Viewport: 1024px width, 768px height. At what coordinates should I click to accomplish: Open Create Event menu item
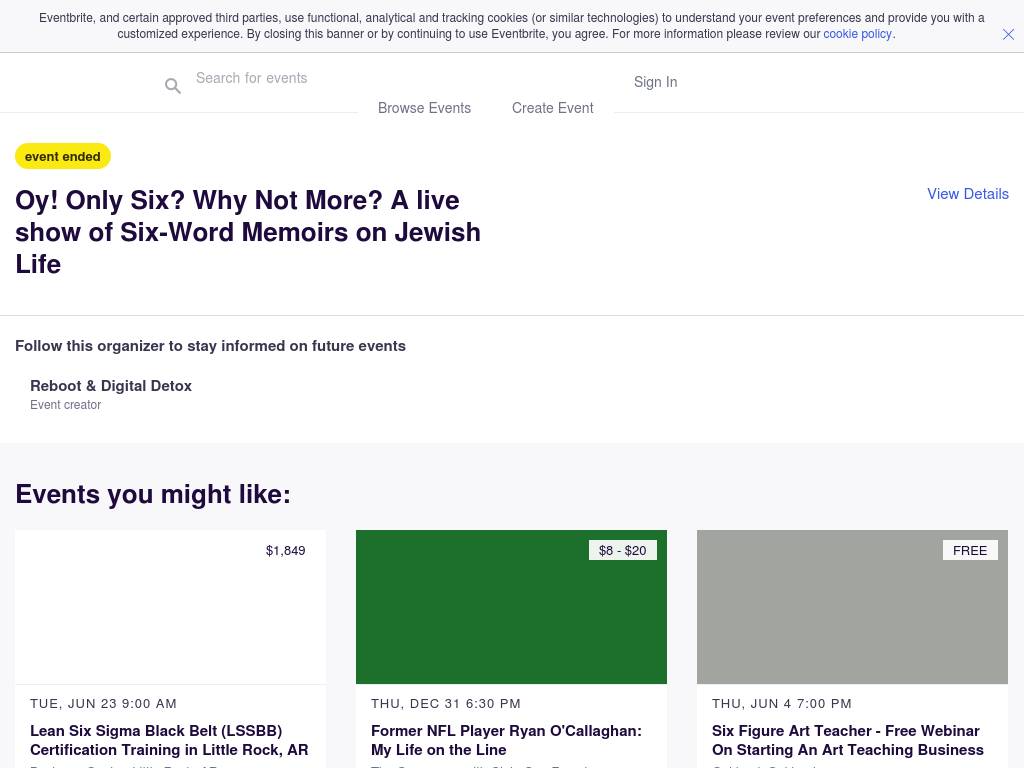point(552,108)
